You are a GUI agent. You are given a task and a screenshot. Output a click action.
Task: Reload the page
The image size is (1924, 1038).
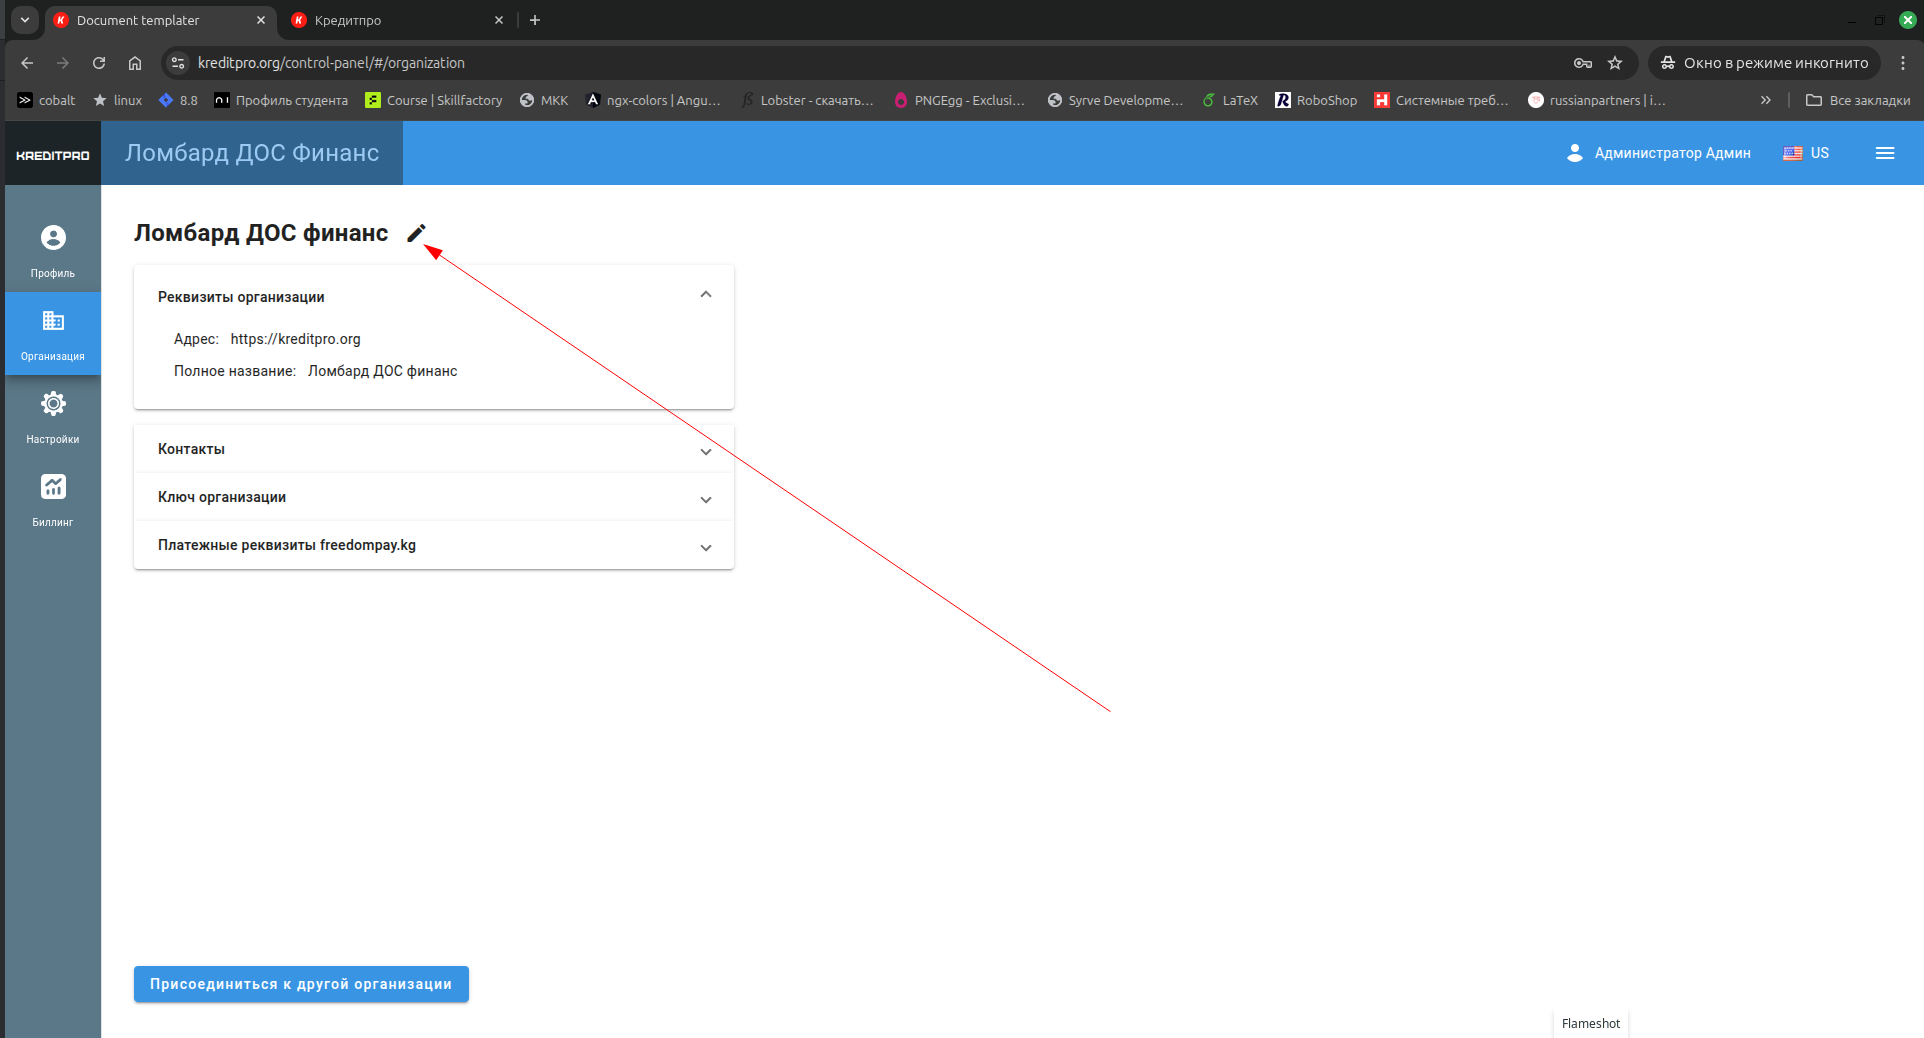point(99,63)
